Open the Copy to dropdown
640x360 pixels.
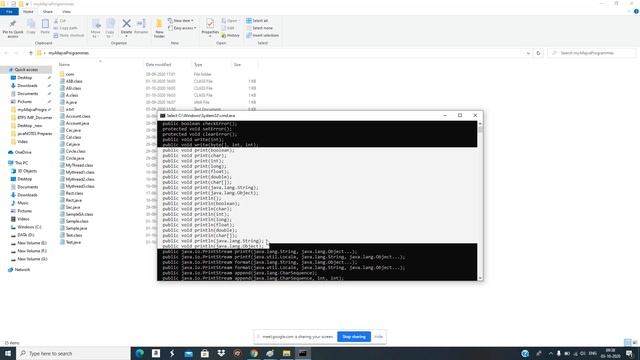[110, 28]
